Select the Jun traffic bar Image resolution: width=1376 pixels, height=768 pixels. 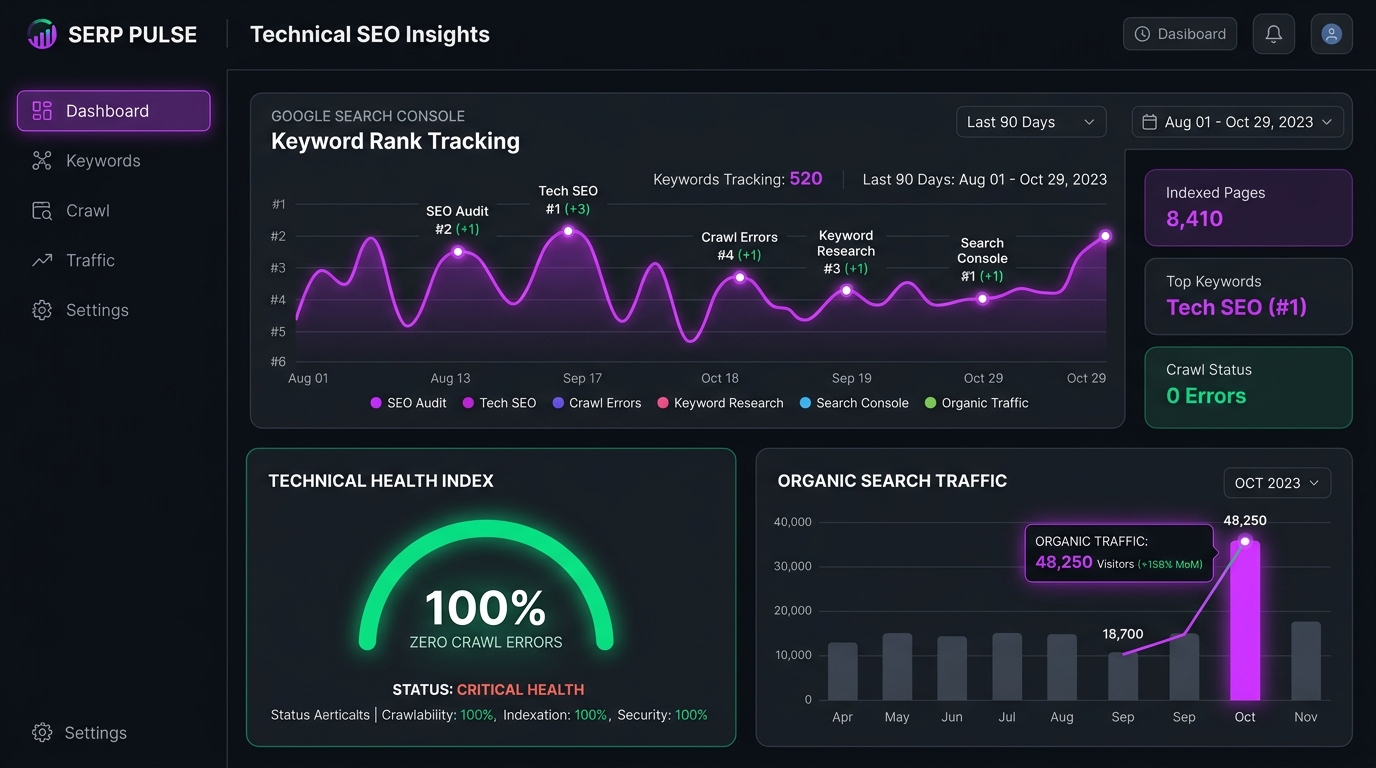pyautogui.click(x=952, y=668)
